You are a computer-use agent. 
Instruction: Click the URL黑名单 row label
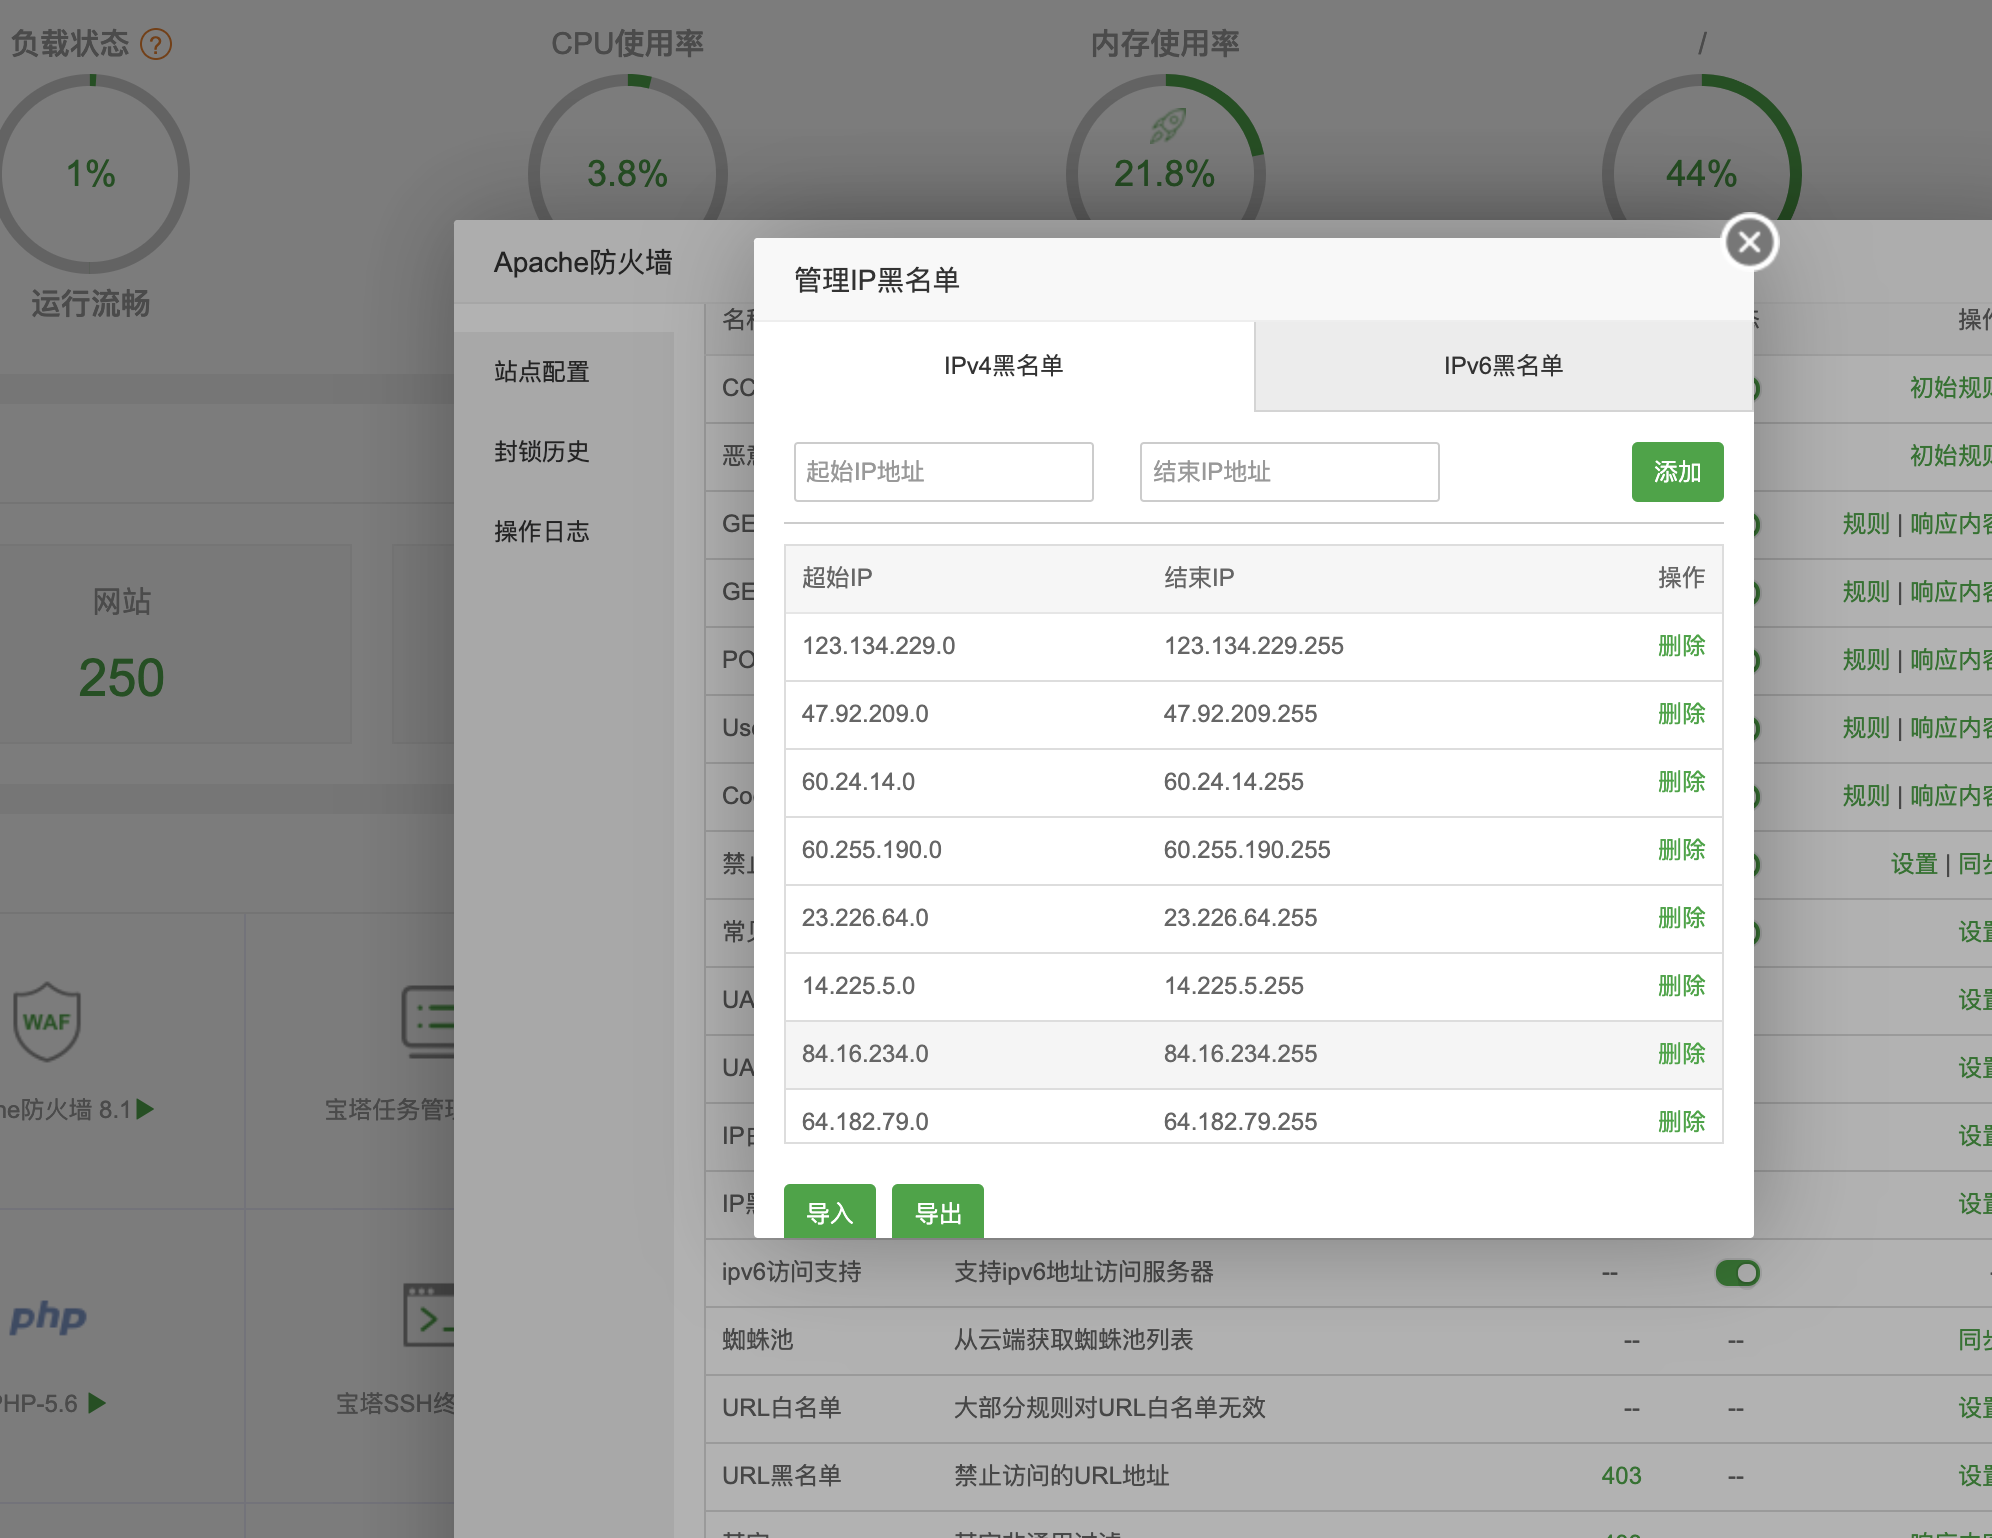click(781, 1476)
